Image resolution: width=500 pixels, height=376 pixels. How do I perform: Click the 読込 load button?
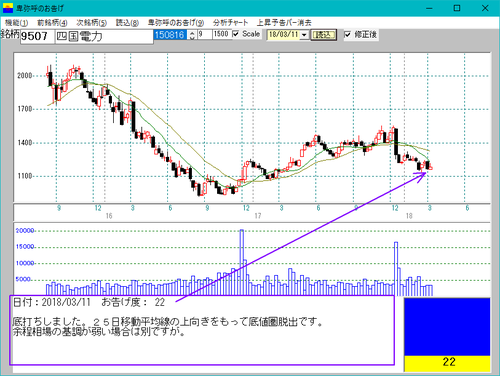tap(323, 35)
